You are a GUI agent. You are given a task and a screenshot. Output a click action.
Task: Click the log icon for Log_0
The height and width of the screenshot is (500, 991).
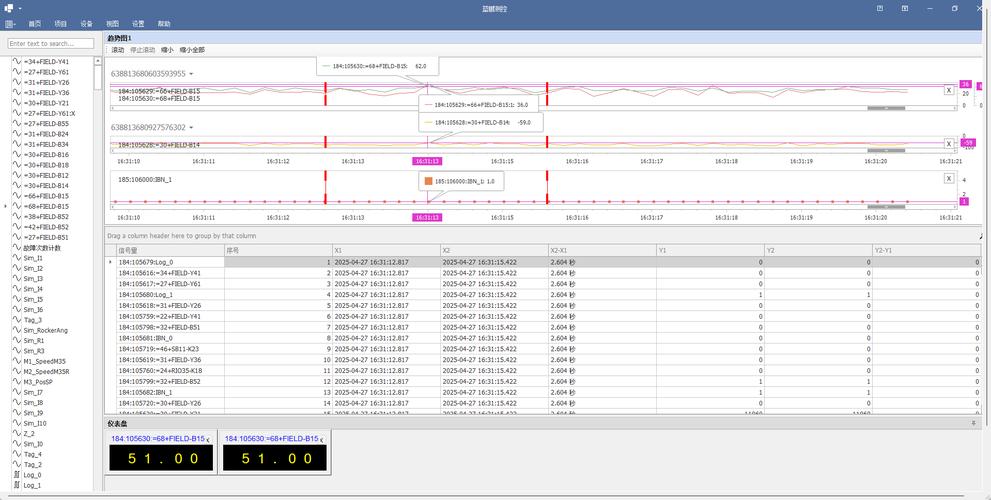[17, 475]
